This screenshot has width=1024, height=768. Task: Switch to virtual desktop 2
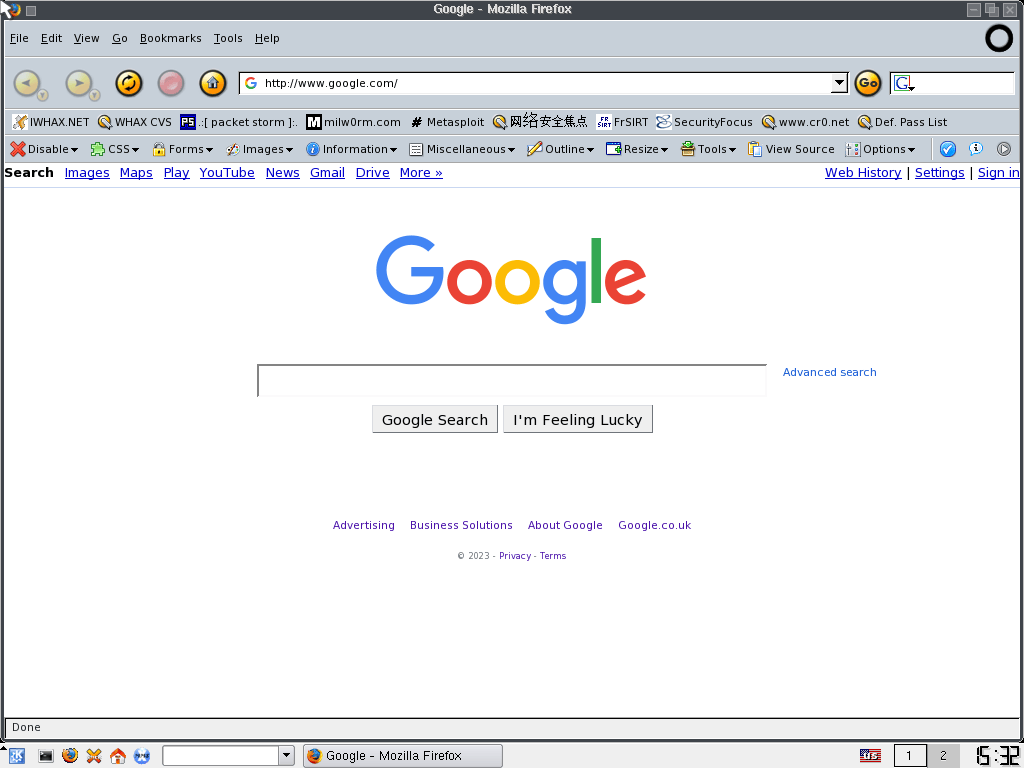[x=943, y=756]
